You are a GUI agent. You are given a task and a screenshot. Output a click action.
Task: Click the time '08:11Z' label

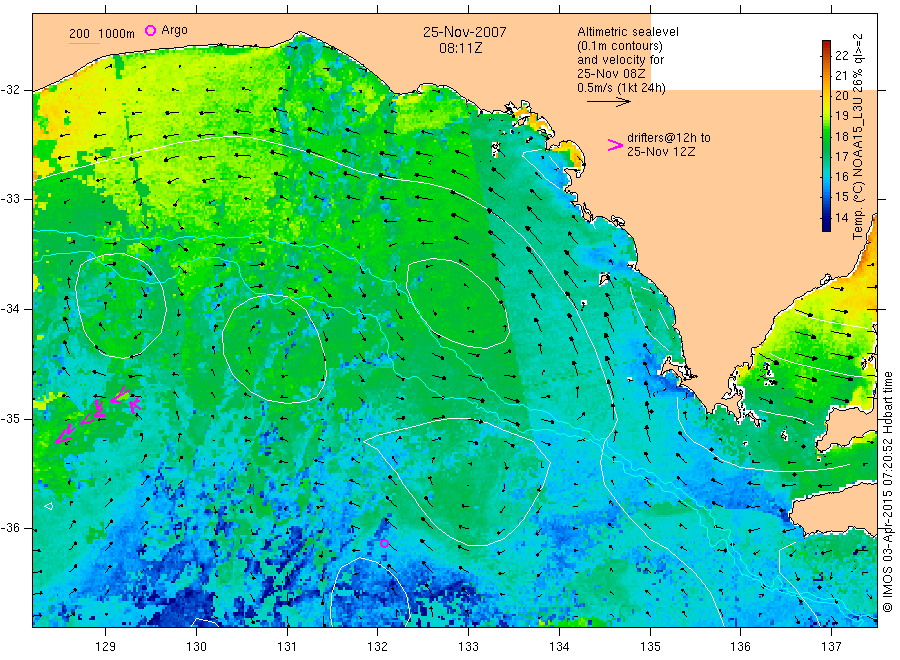(460, 48)
